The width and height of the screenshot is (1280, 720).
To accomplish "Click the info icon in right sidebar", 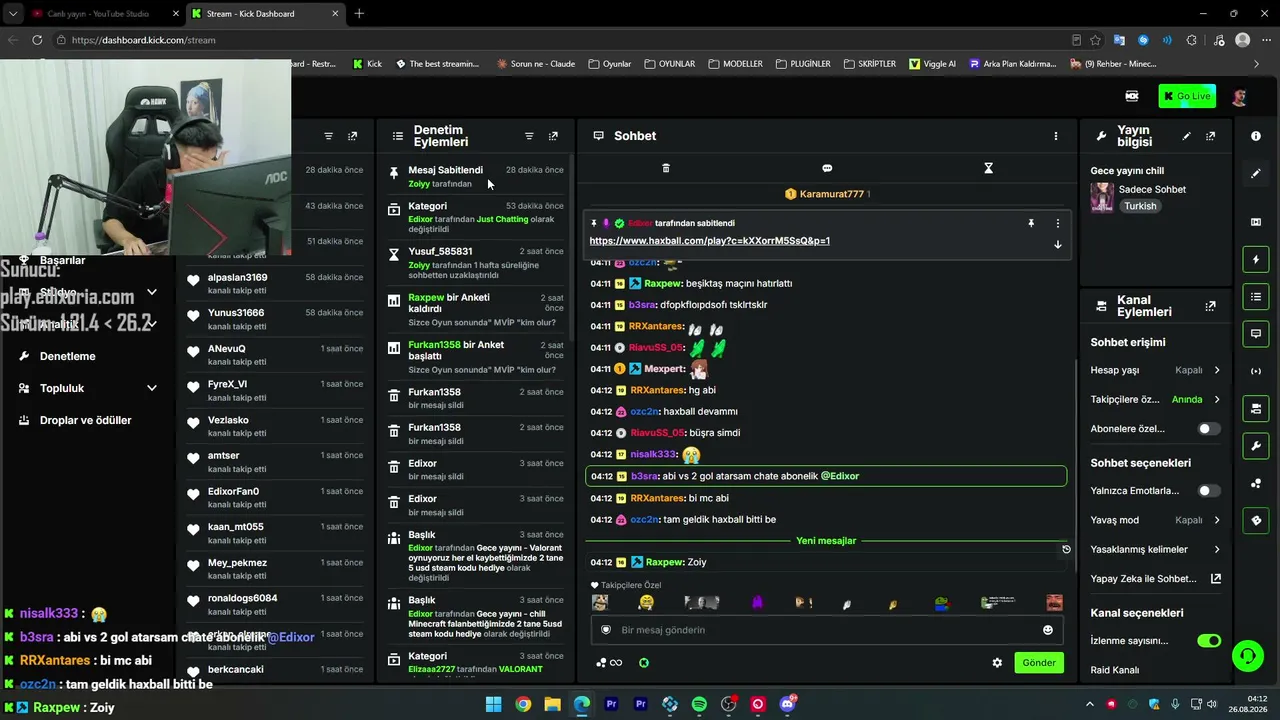I will [x=1256, y=136].
